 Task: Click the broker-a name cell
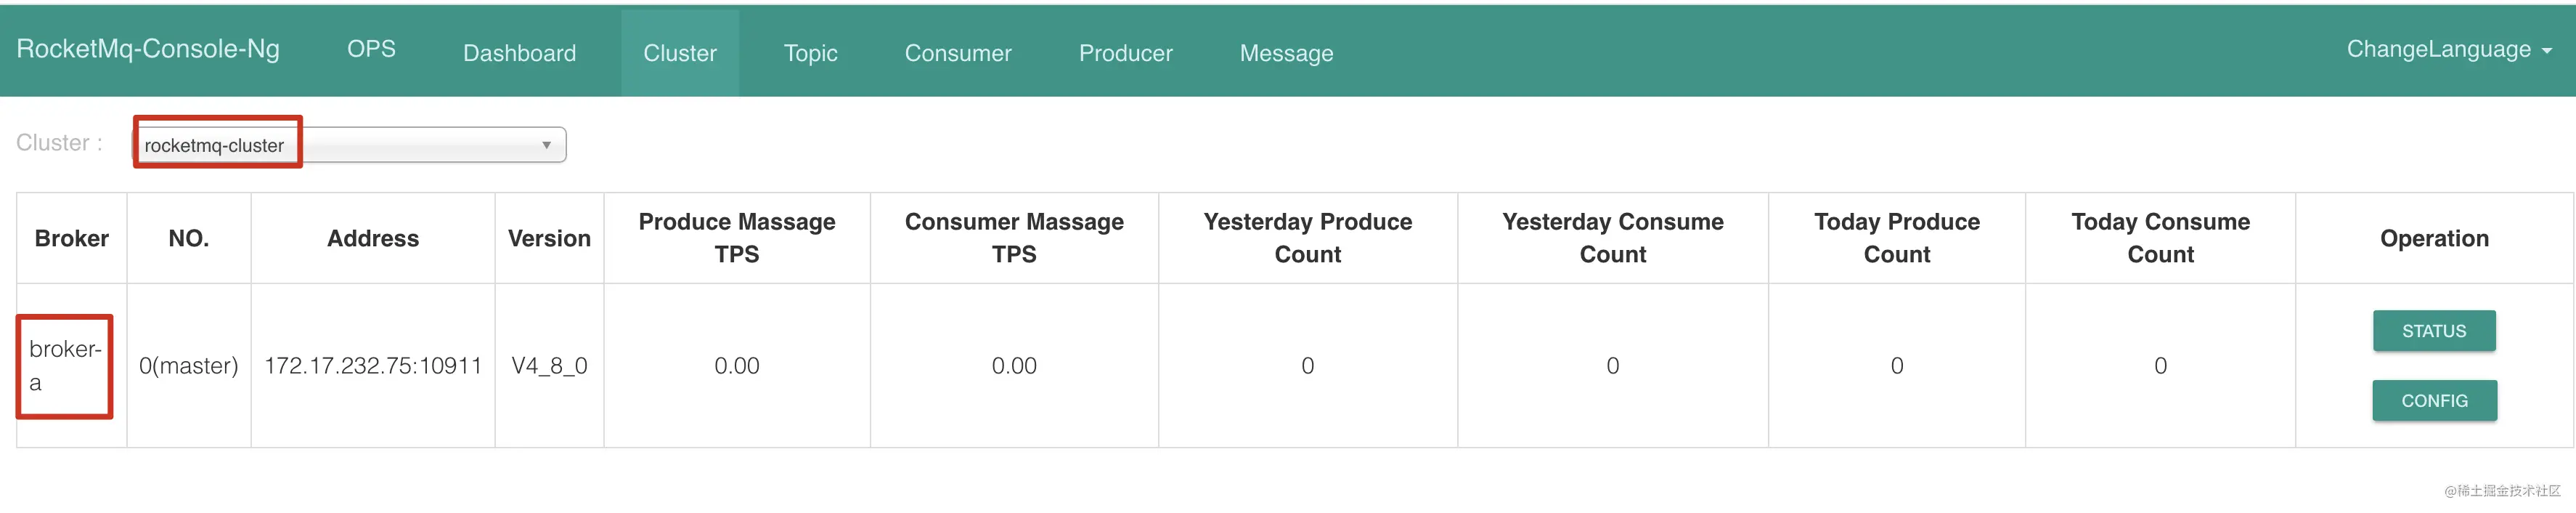(x=65, y=365)
